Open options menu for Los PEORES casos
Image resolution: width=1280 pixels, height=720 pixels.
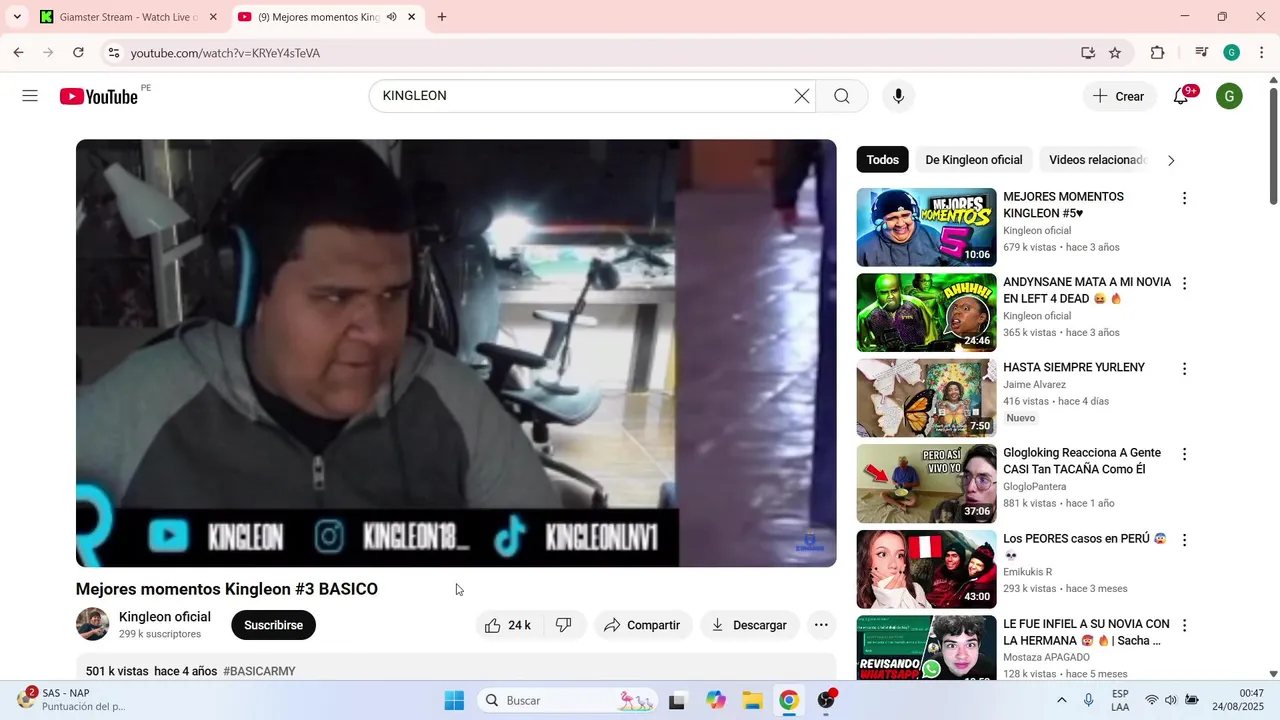[1184, 540]
